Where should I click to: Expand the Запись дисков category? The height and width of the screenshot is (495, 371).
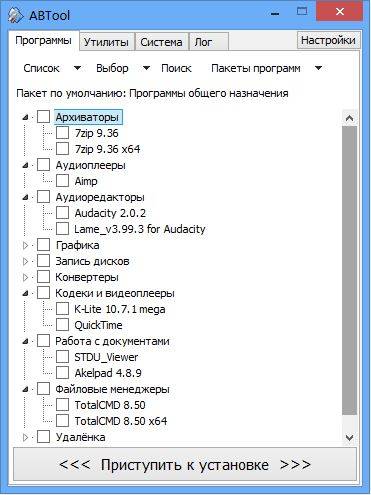pyautogui.click(x=25, y=261)
